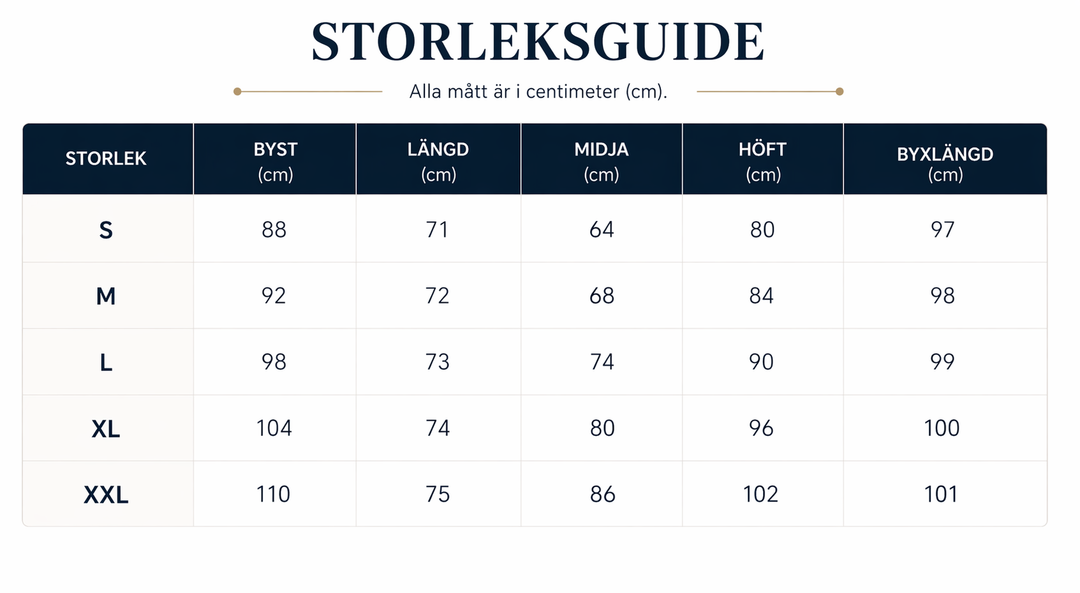Screen dimensions: 1080x593
Task: Select the size XXL row label
Action: pyautogui.click(x=105, y=495)
